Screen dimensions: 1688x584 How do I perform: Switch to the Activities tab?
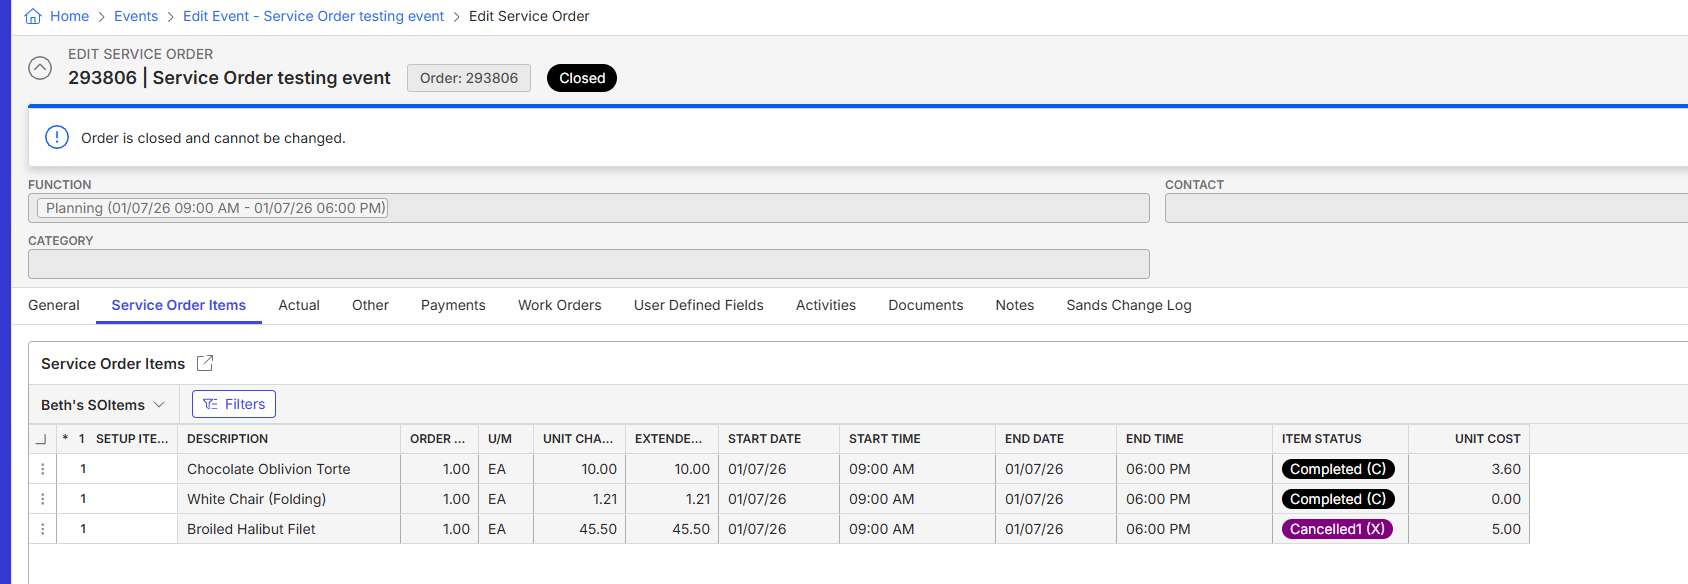tap(826, 305)
